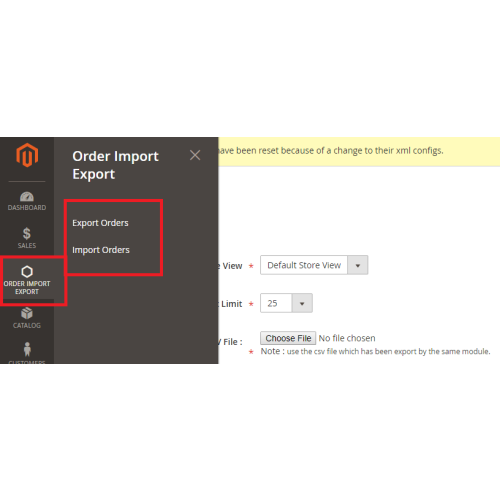Close the Order Import Export submenu

click(195, 155)
